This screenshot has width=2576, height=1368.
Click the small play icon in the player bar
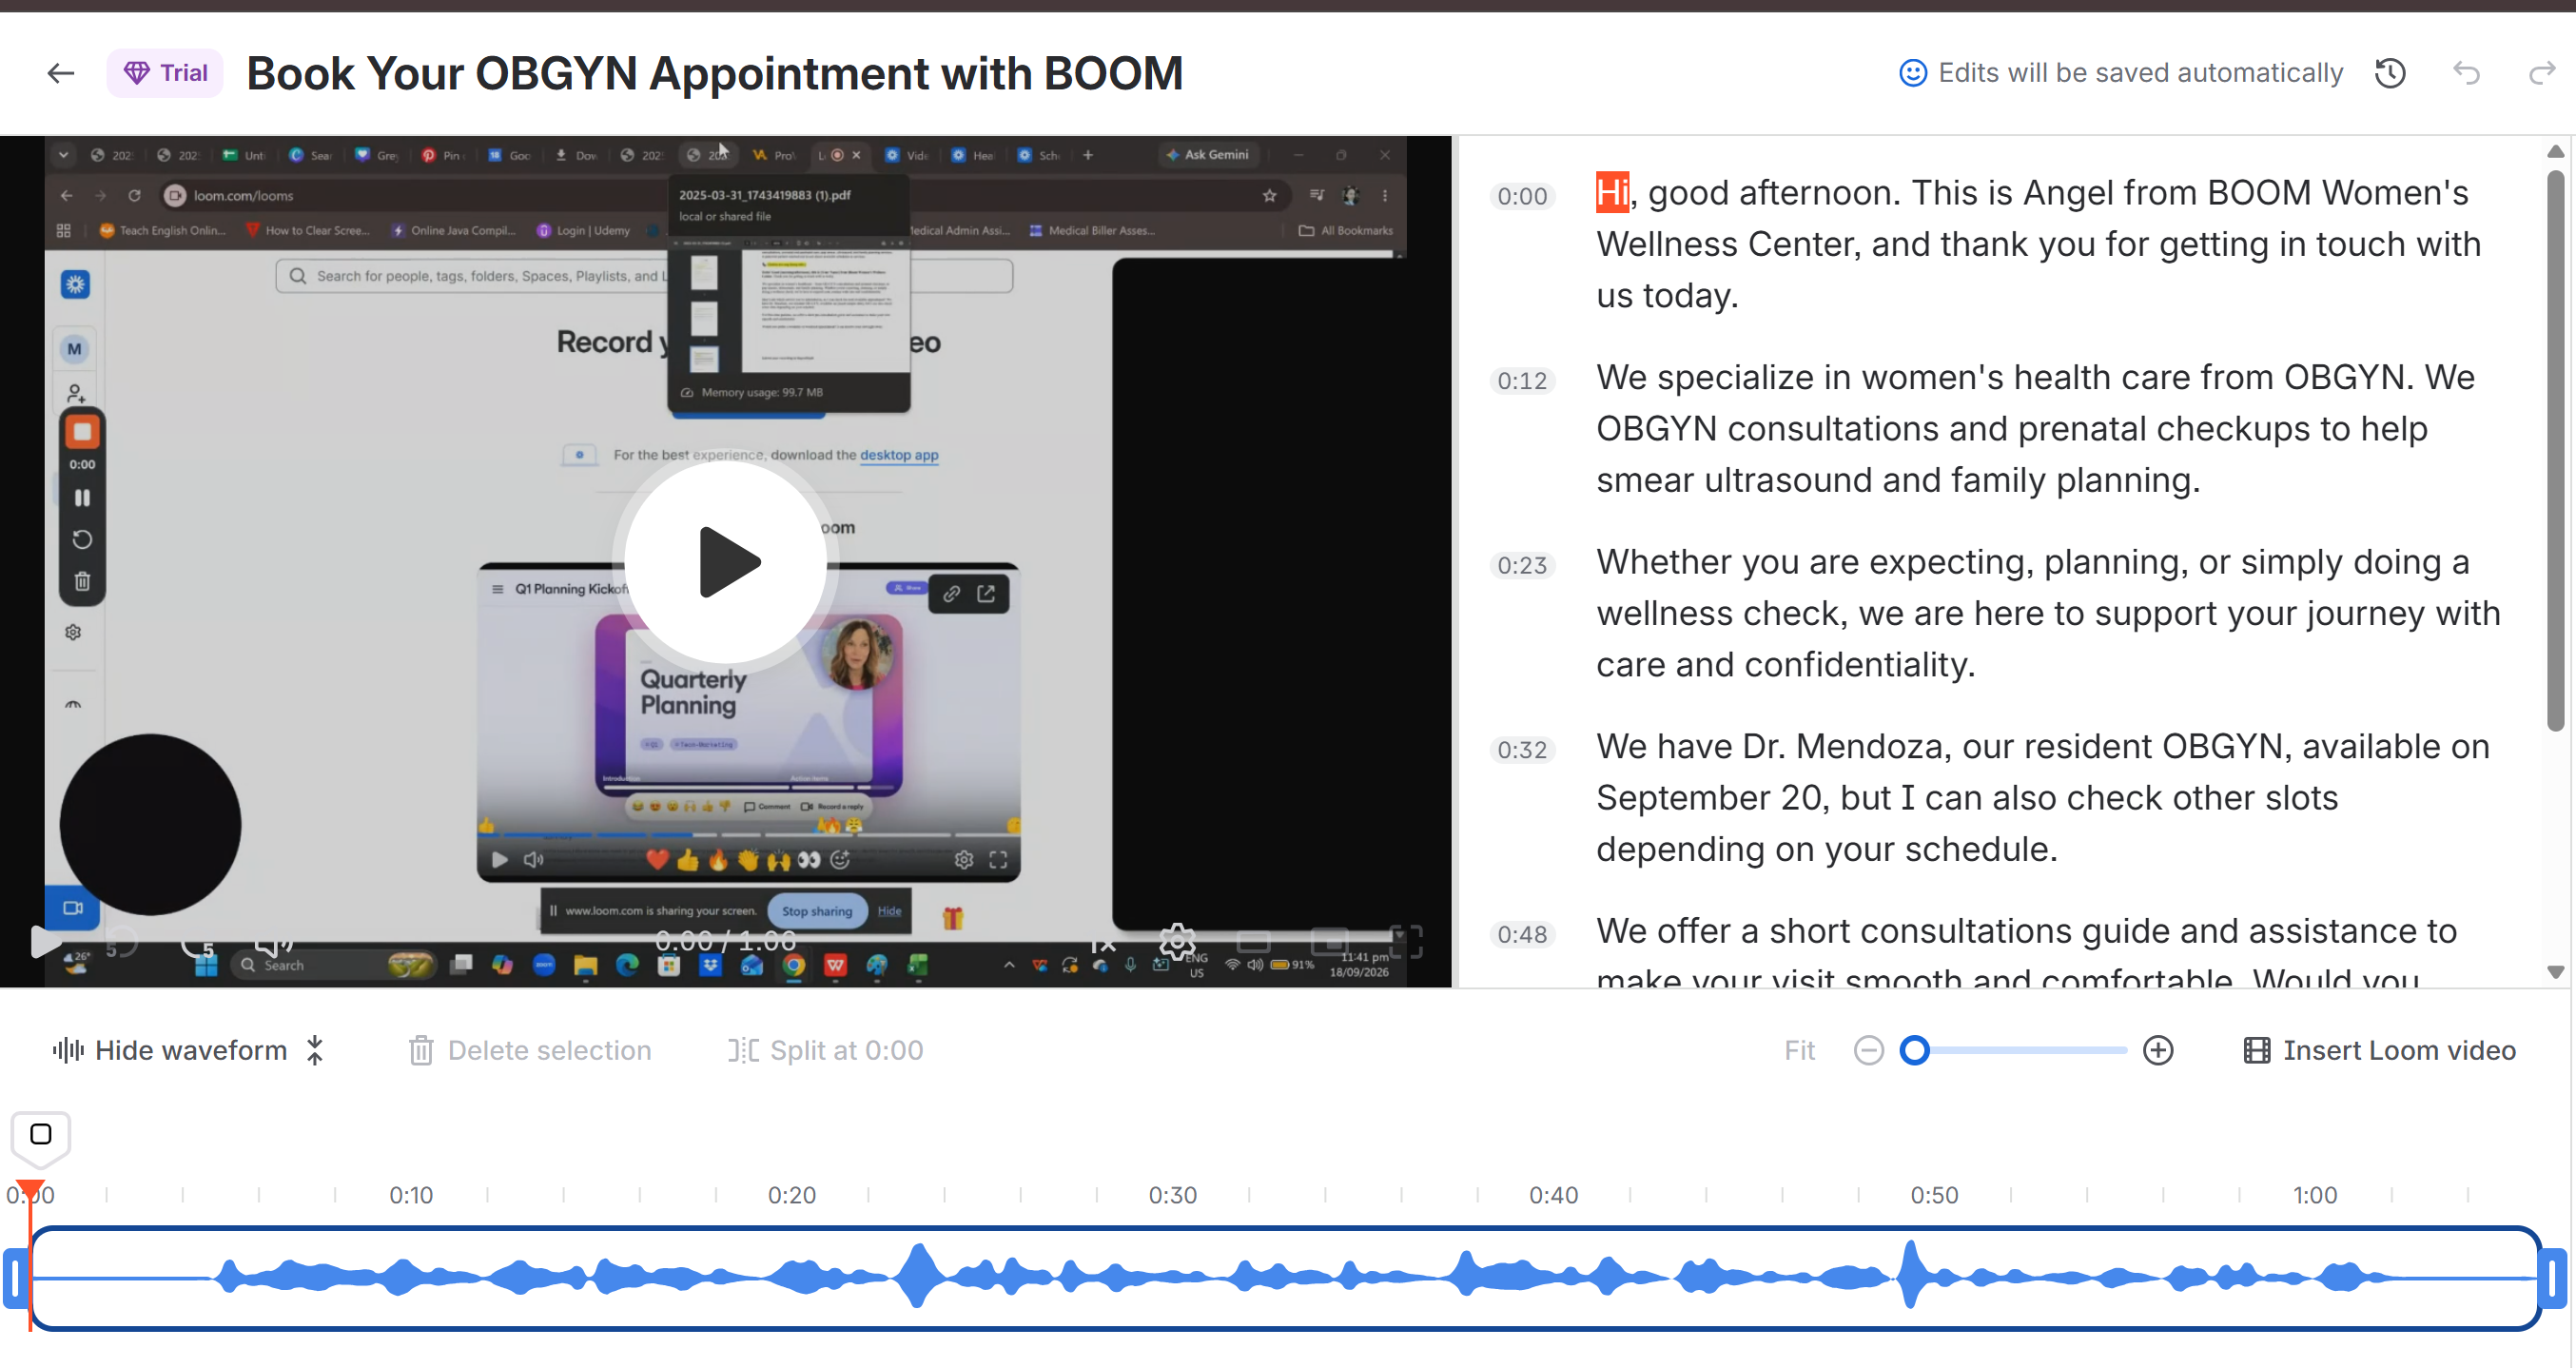(x=44, y=941)
